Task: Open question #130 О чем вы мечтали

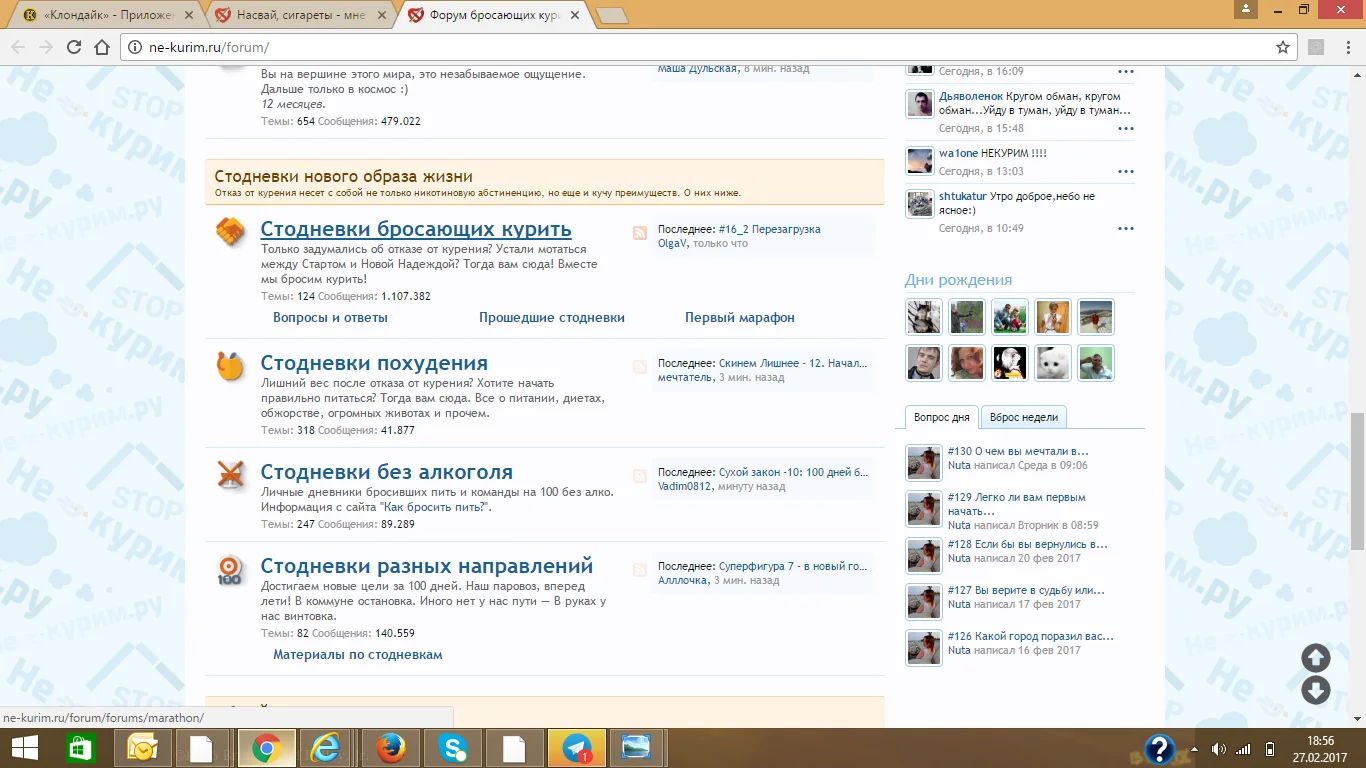Action: (1018, 451)
